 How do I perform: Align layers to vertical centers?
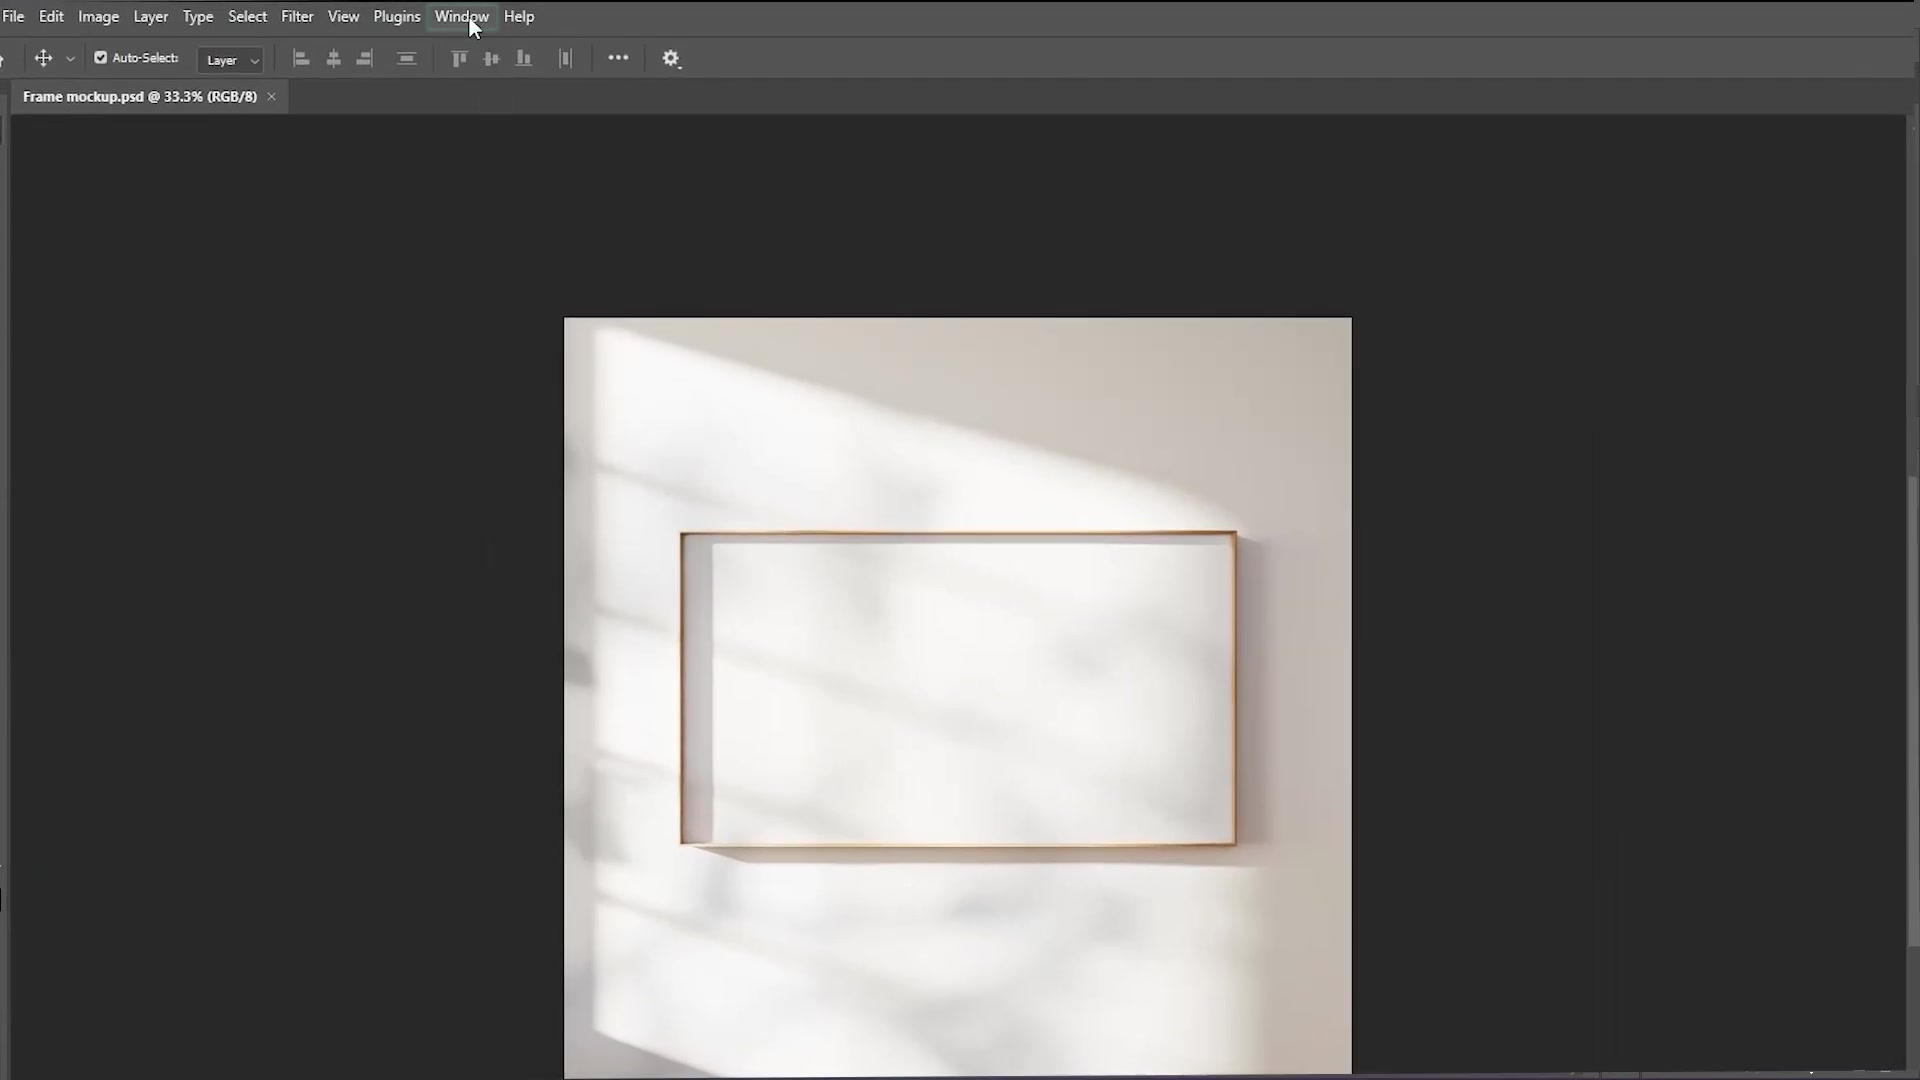coord(491,58)
